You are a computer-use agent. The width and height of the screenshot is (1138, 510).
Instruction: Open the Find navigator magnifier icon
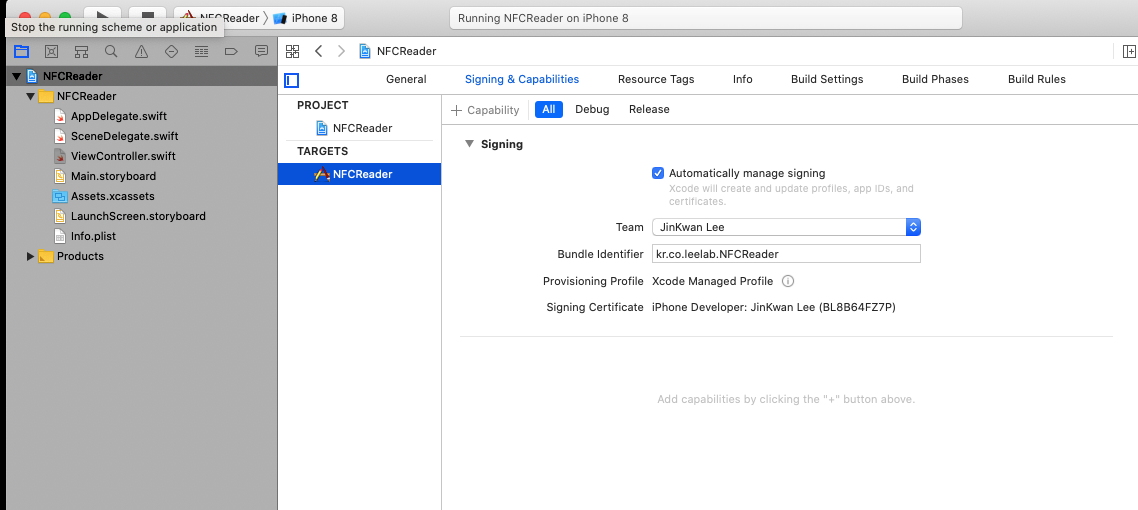111,51
